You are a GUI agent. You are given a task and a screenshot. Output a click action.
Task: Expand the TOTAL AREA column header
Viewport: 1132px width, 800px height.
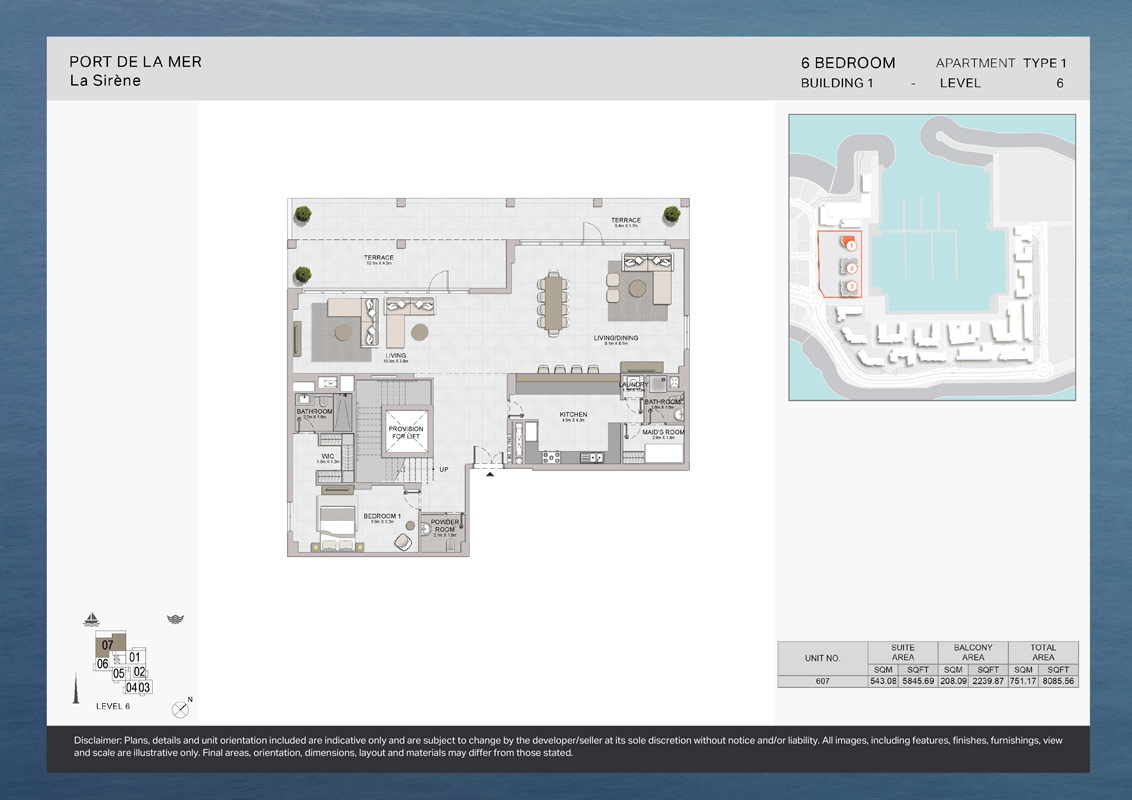(1042, 650)
